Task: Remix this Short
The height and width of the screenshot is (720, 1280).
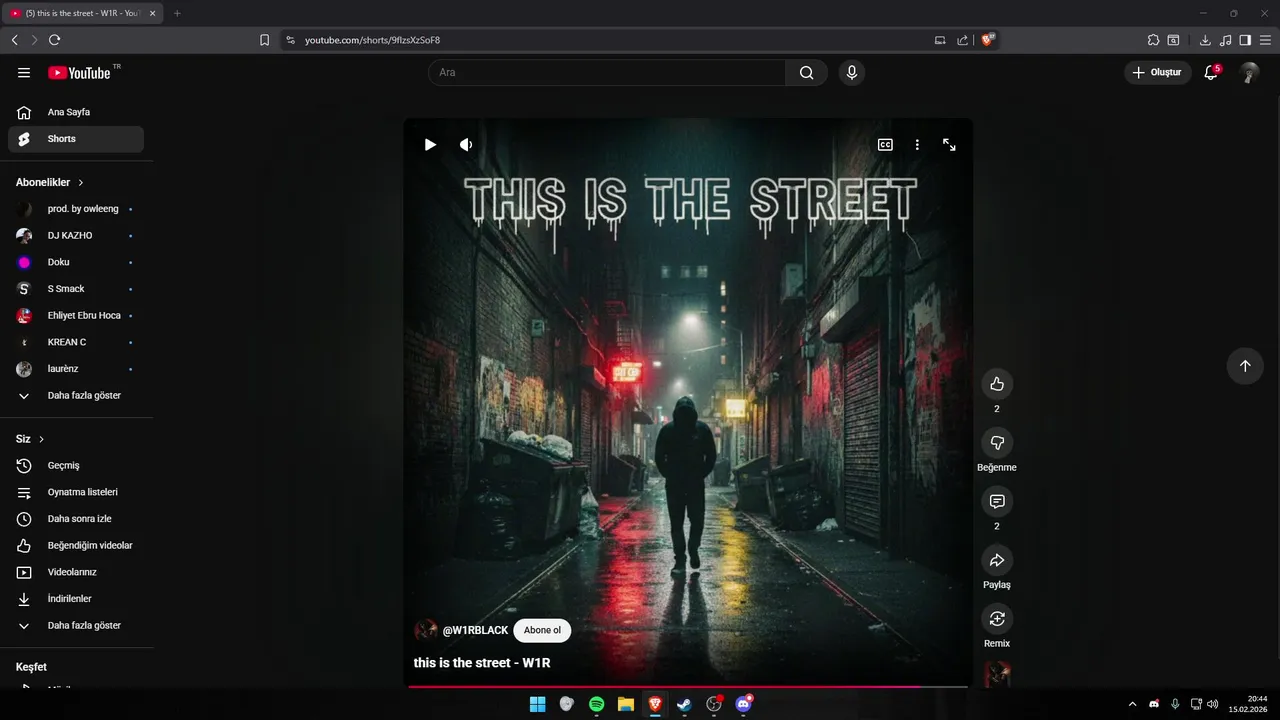Action: 997,618
